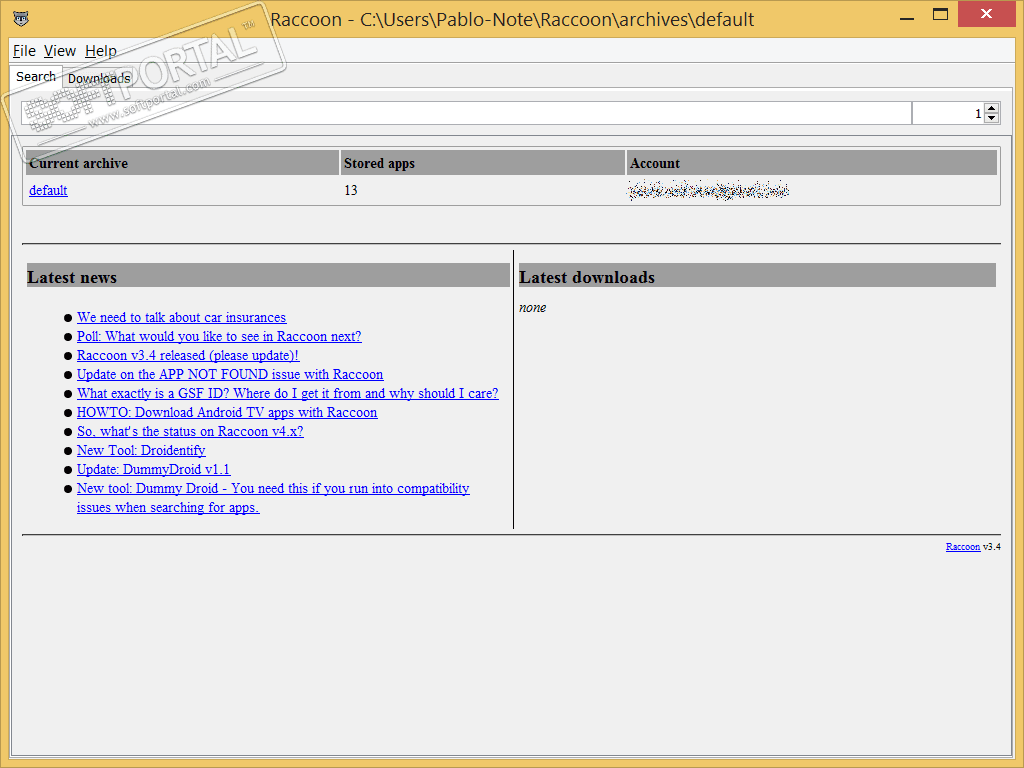Click the 'Account' column header
Screen dimensions: 1024x768
click(x=812, y=163)
